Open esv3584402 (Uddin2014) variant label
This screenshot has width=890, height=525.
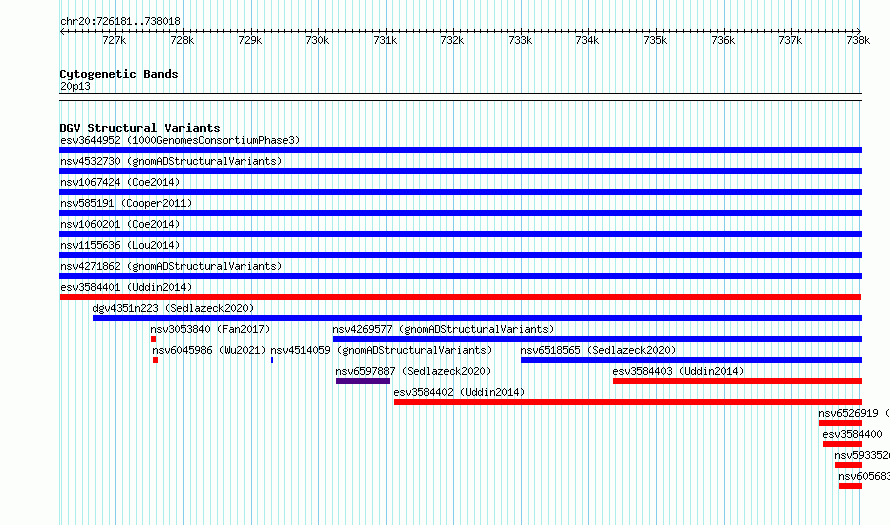459,392
